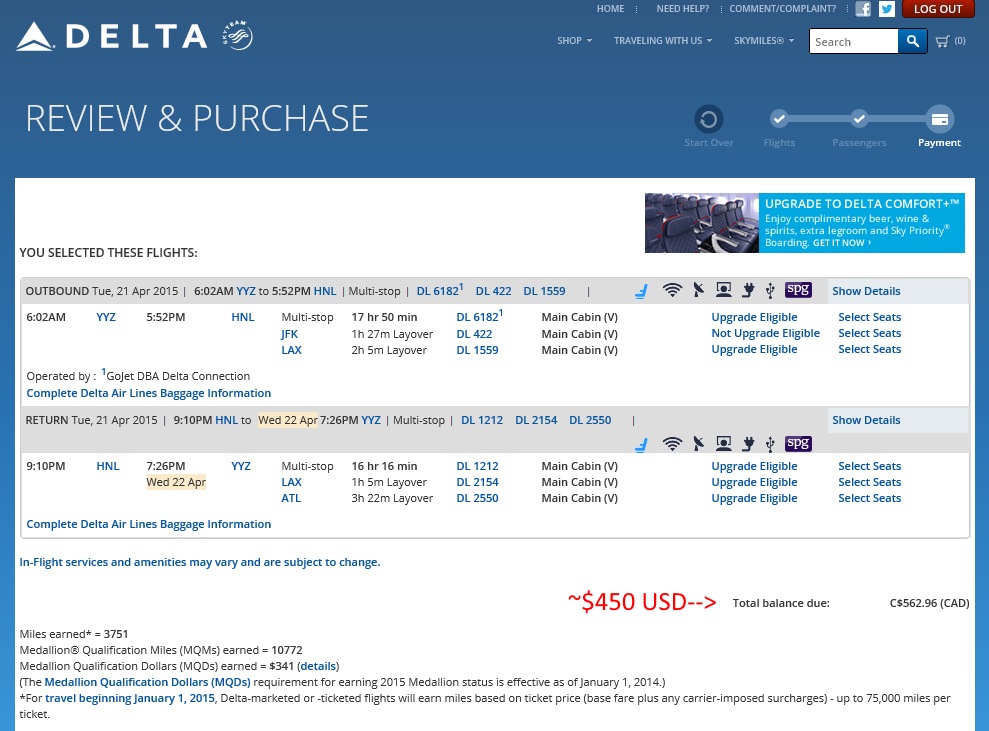Open Delta's Facebook page icon

pos(863,9)
